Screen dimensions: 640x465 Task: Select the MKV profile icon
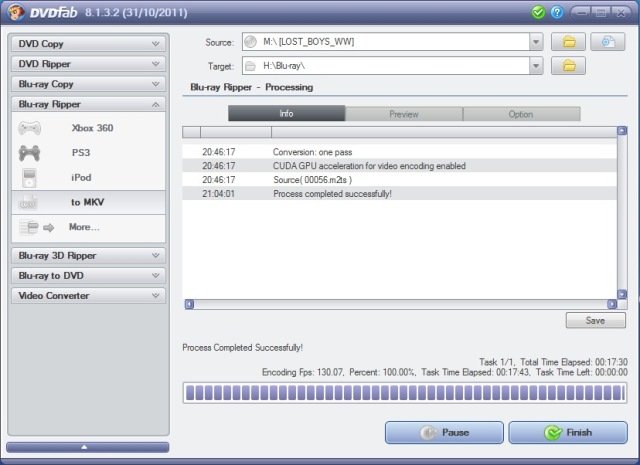(x=28, y=202)
